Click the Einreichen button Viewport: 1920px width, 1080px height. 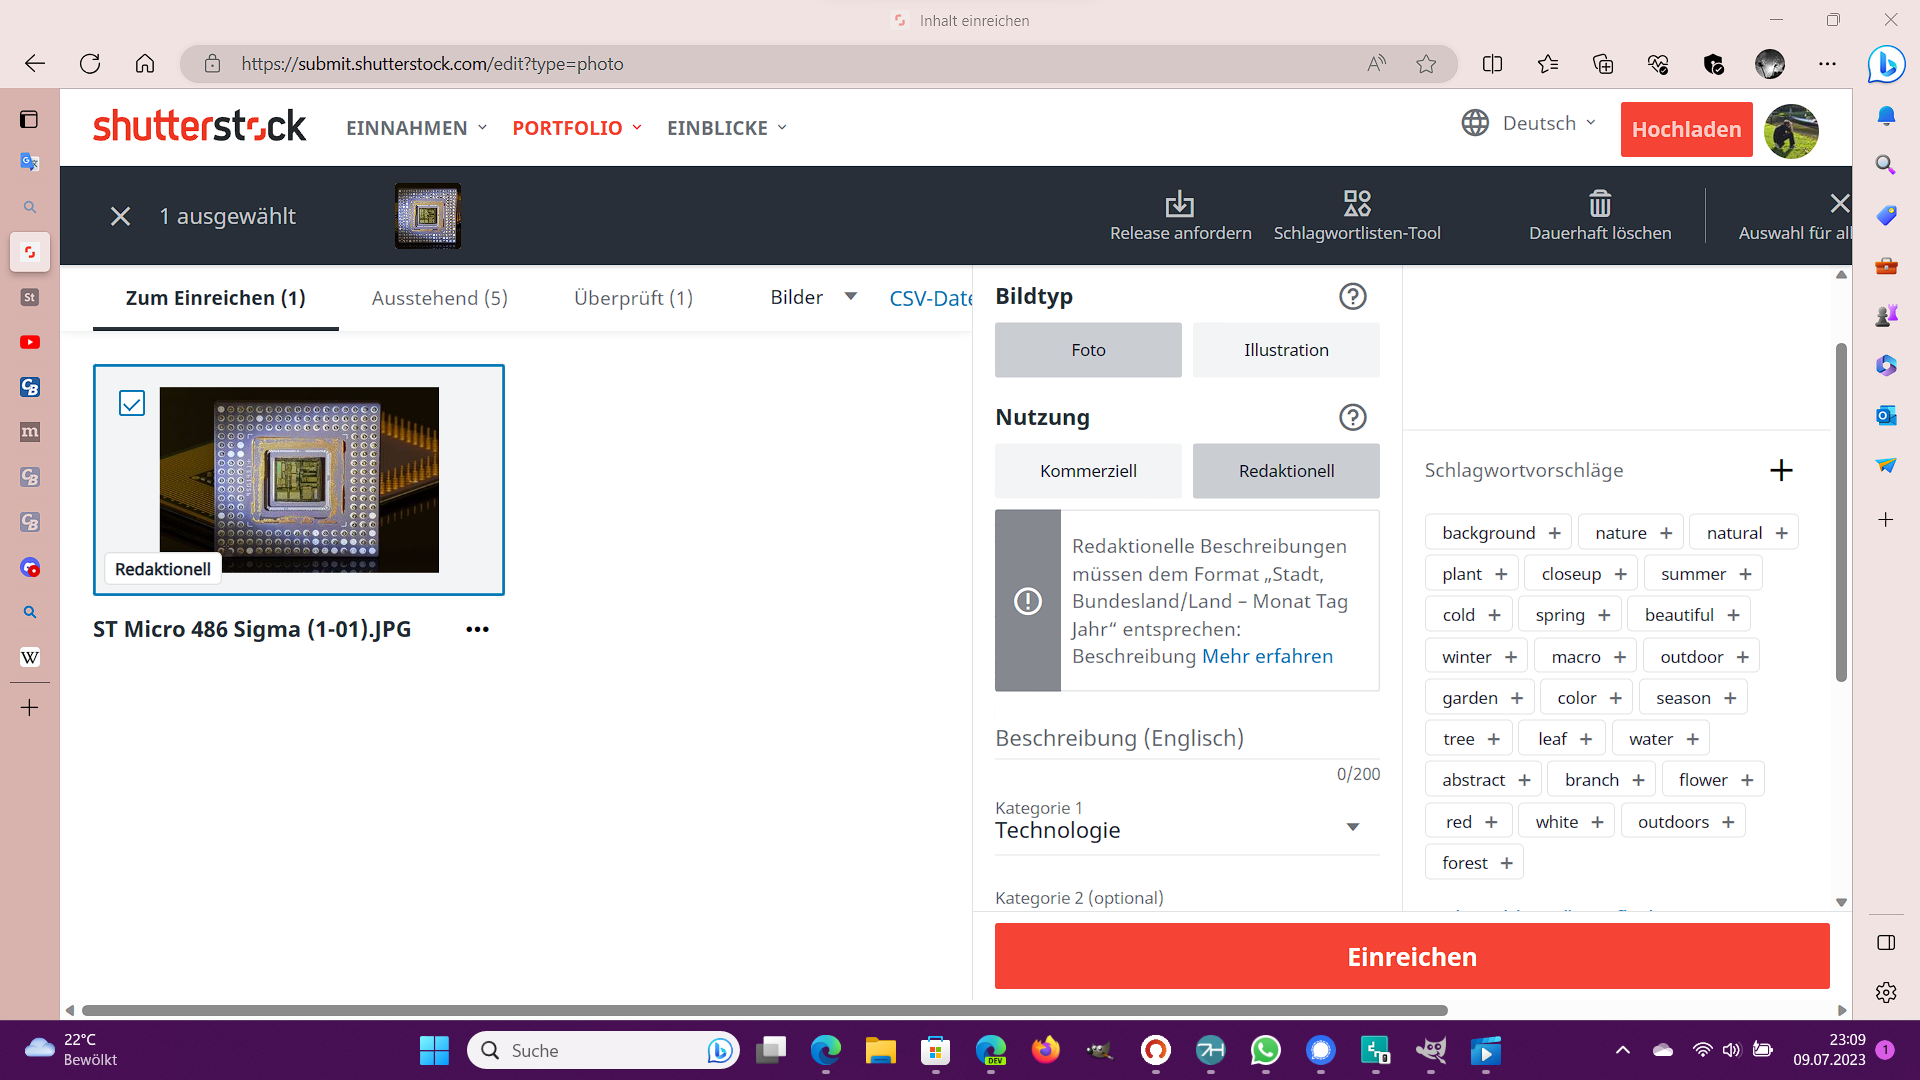point(1411,956)
